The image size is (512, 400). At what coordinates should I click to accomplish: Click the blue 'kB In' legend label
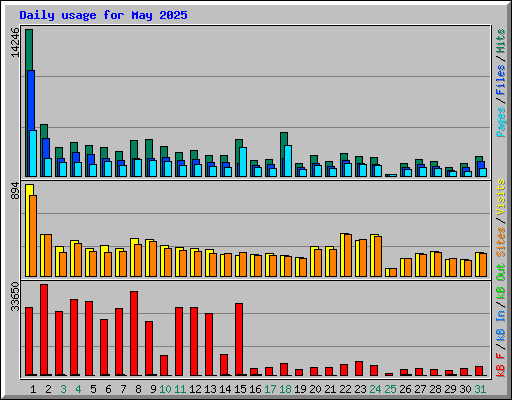coord(501,325)
